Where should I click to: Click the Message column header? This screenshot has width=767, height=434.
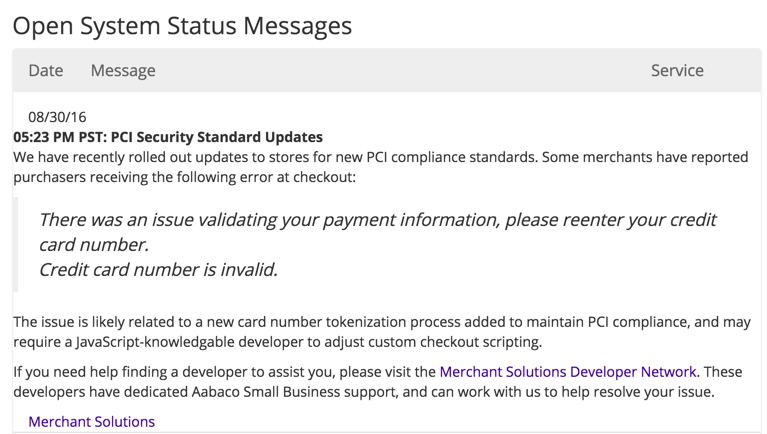(x=123, y=70)
